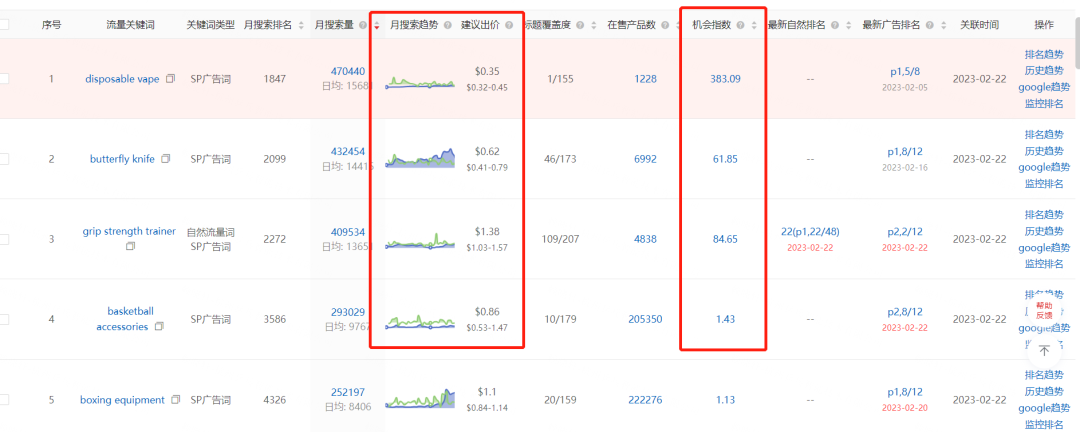The width and height of the screenshot is (1080, 432).
Task: Tick checkbox for boxing equipment row
Action: click(x=4, y=399)
